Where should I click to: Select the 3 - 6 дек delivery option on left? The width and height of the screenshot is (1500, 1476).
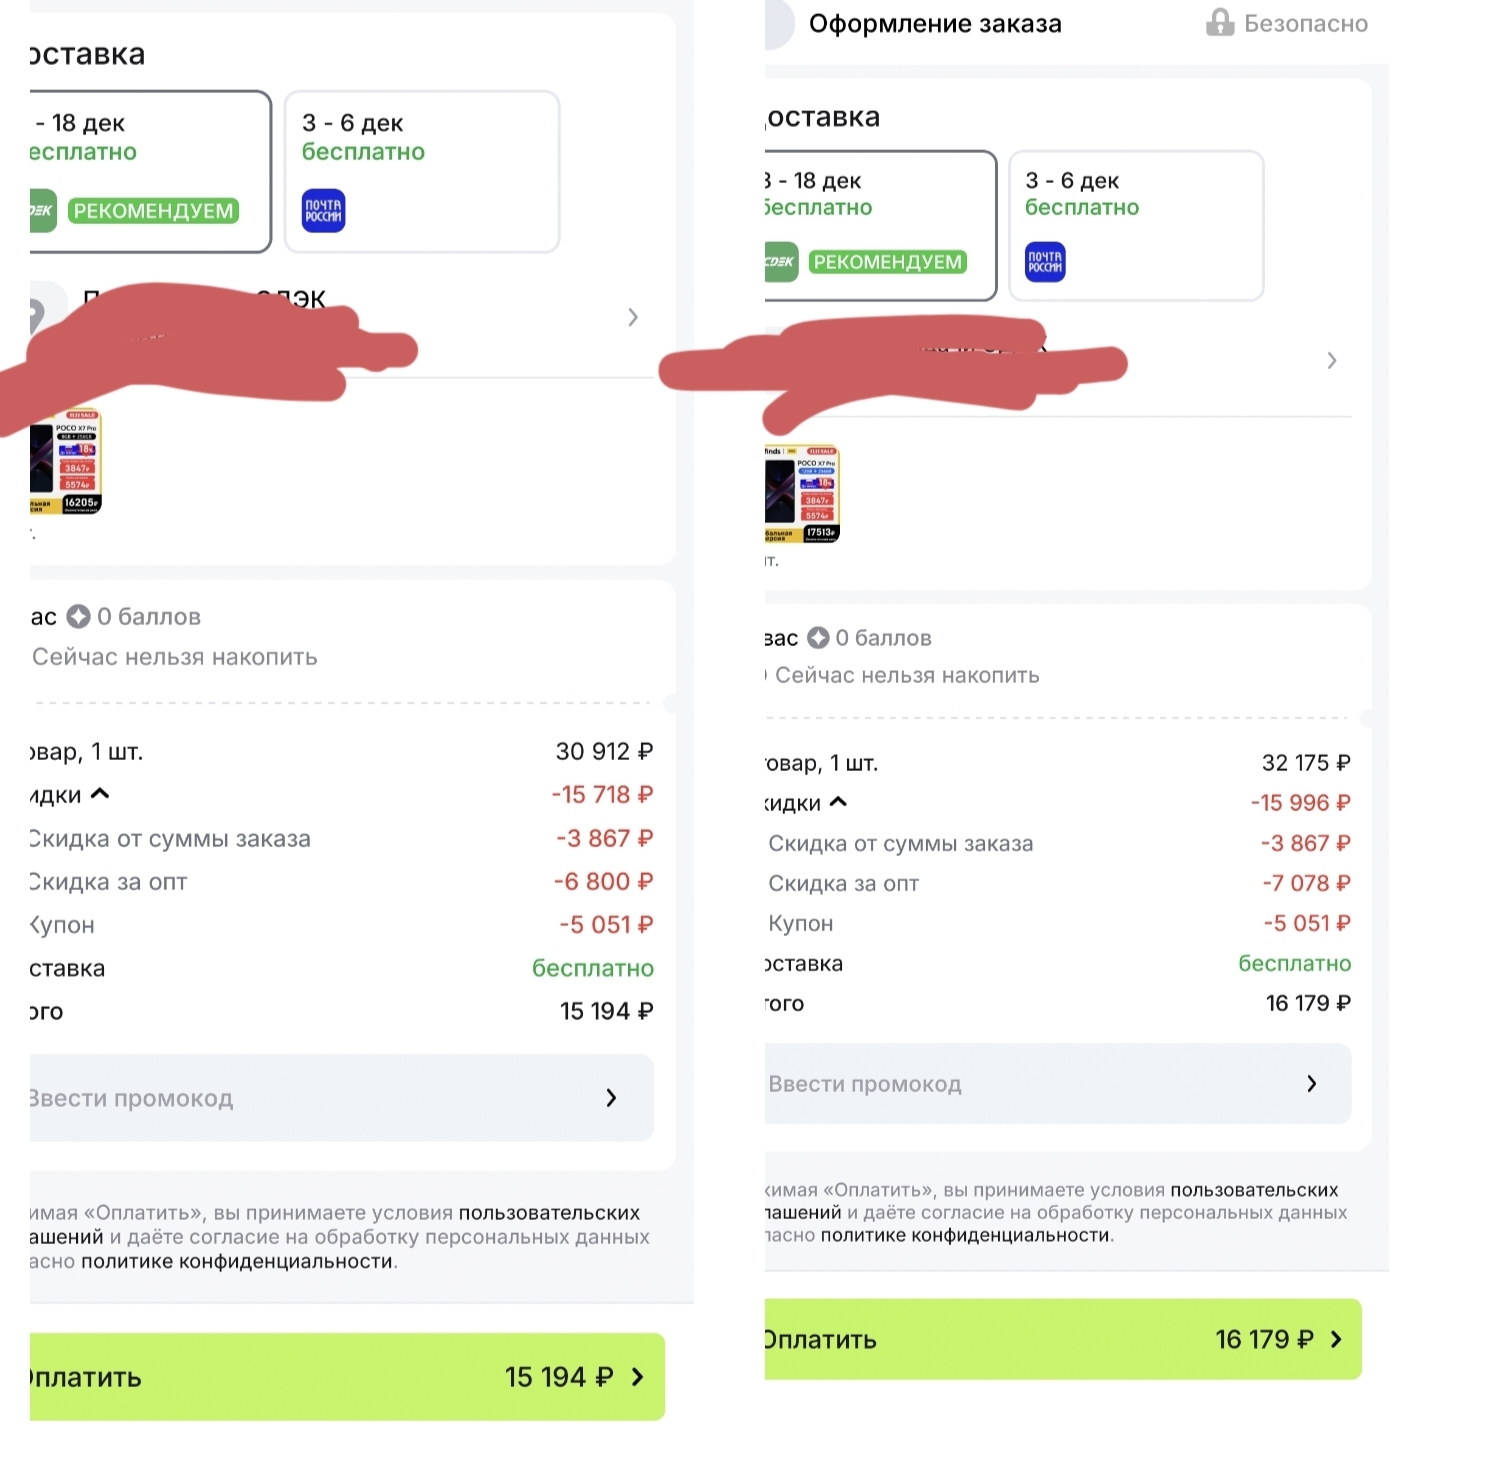[x=421, y=171]
